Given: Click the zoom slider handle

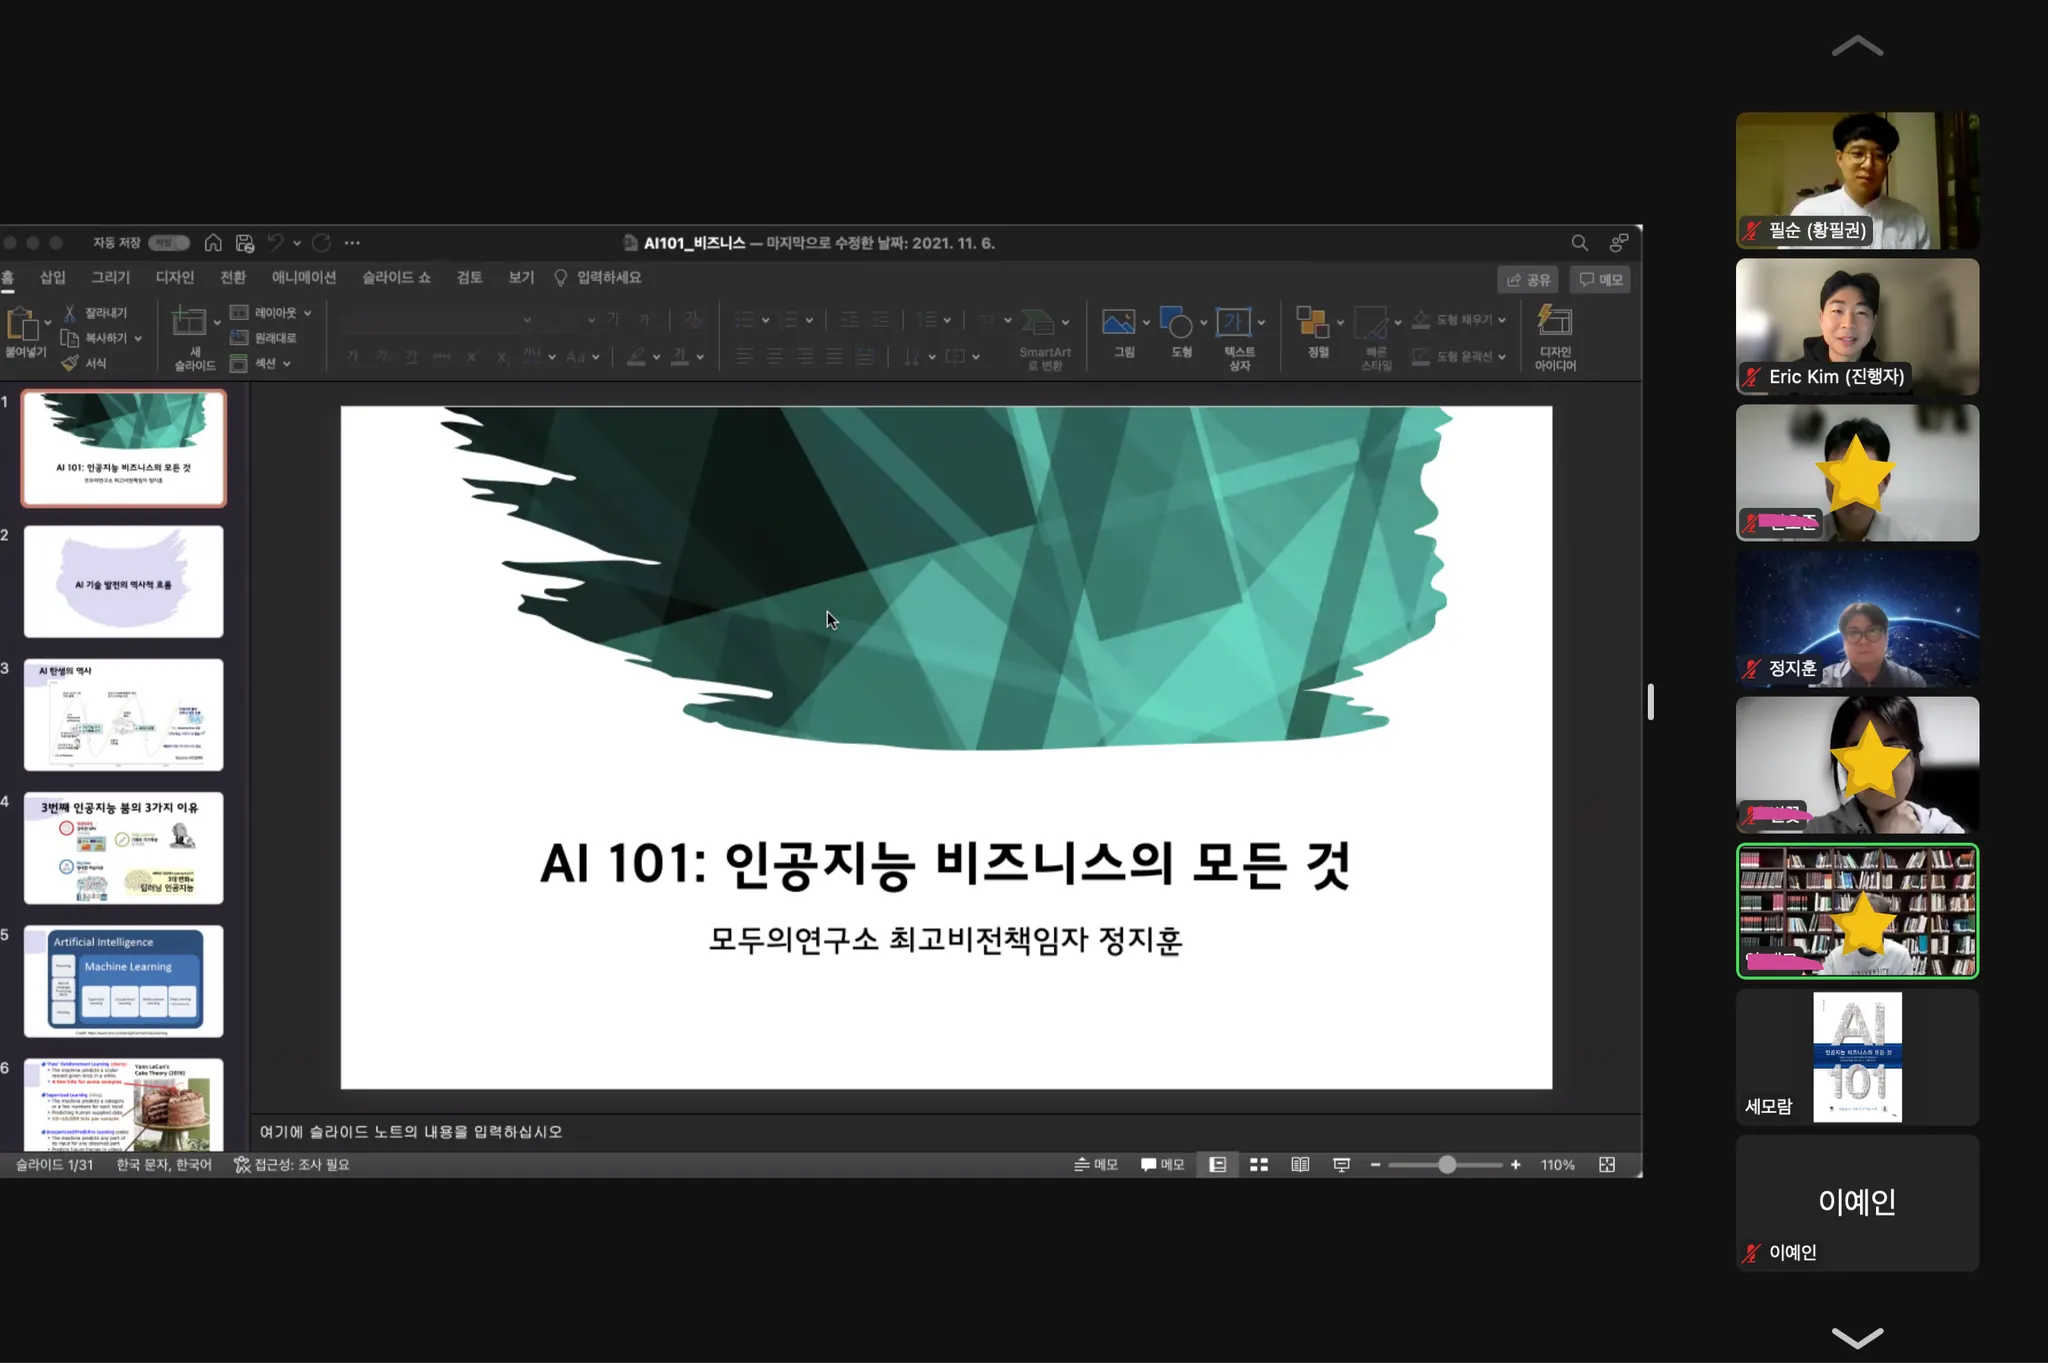Looking at the screenshot, I should coord(1447,1165).
